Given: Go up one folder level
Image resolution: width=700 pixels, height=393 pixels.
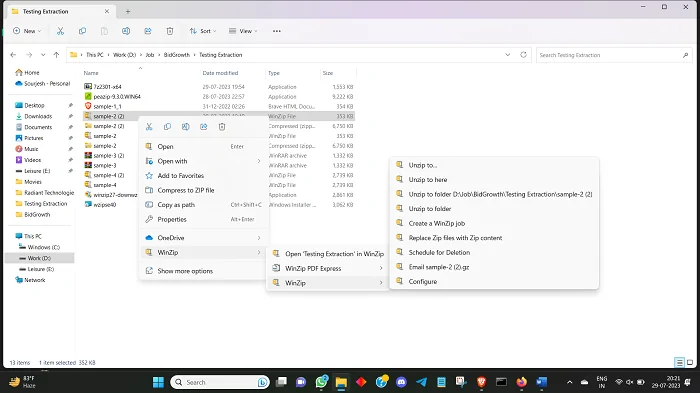Looking at the screenshot, I should coord(56,55).
